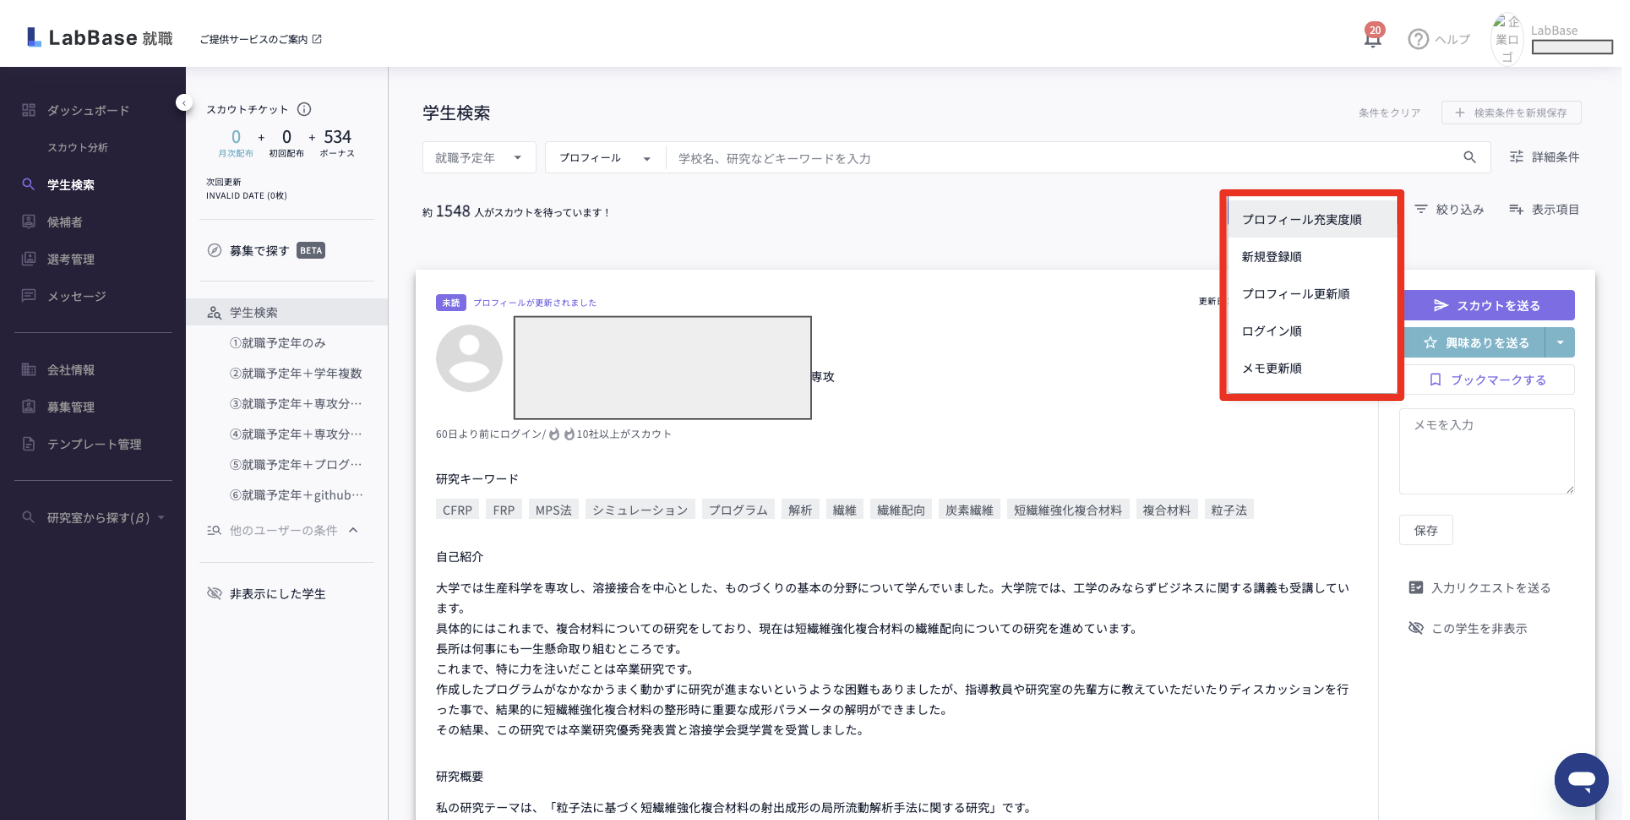The width and height of the screenshot is (1630, 820).
Task: Click ブックマークする button
Action: [1489, 380]
